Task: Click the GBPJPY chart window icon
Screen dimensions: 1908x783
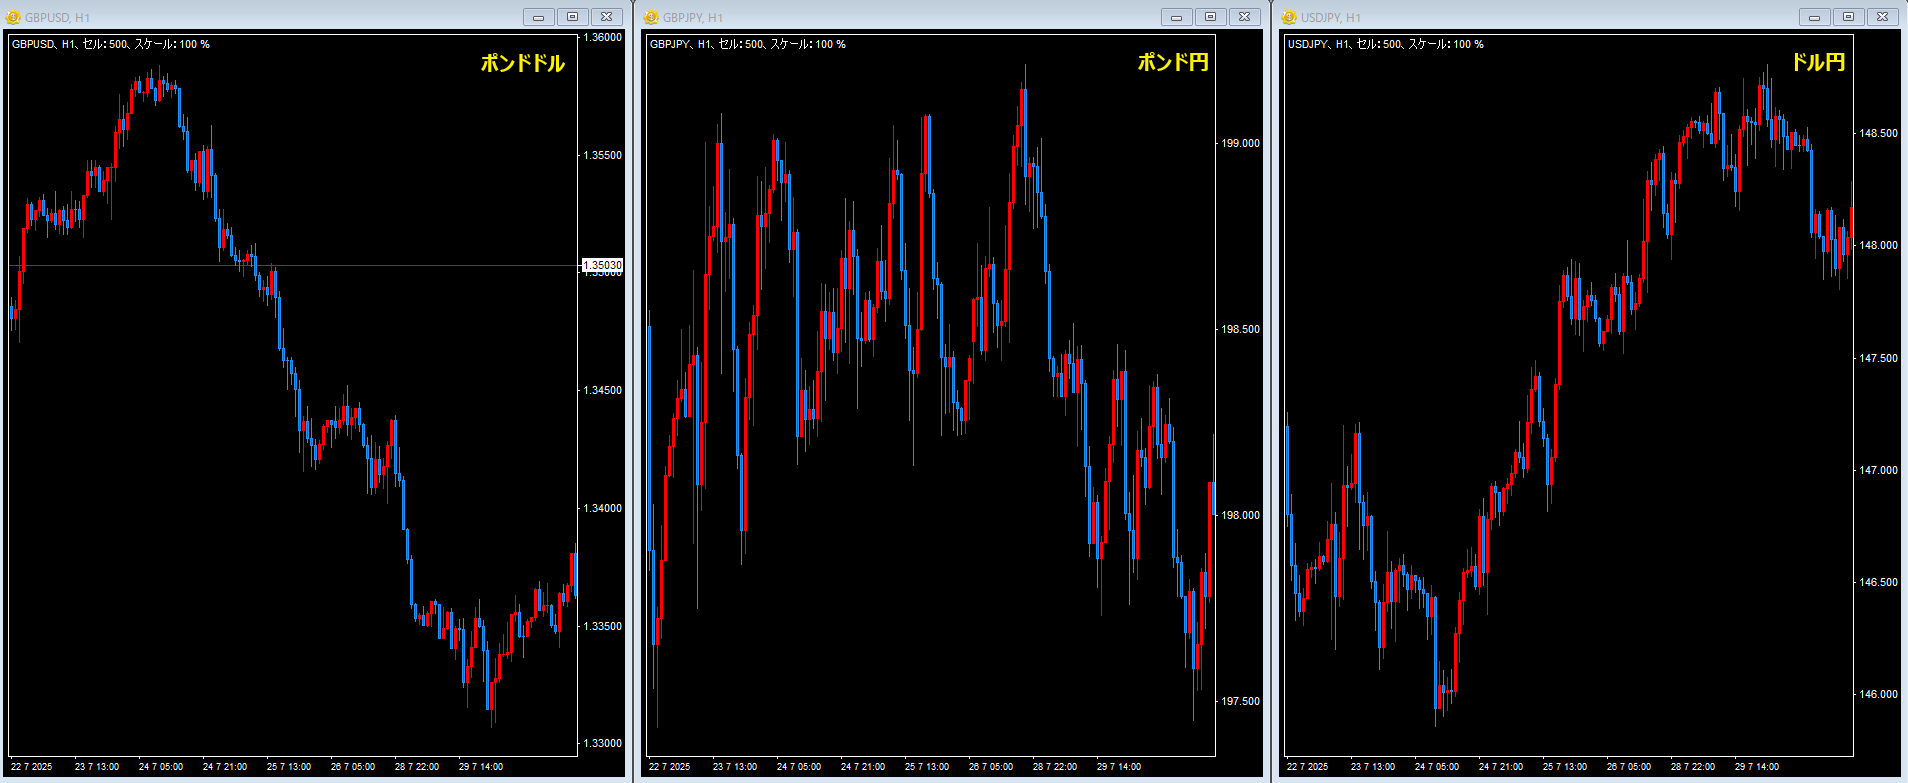Action: tap(651, 17)
